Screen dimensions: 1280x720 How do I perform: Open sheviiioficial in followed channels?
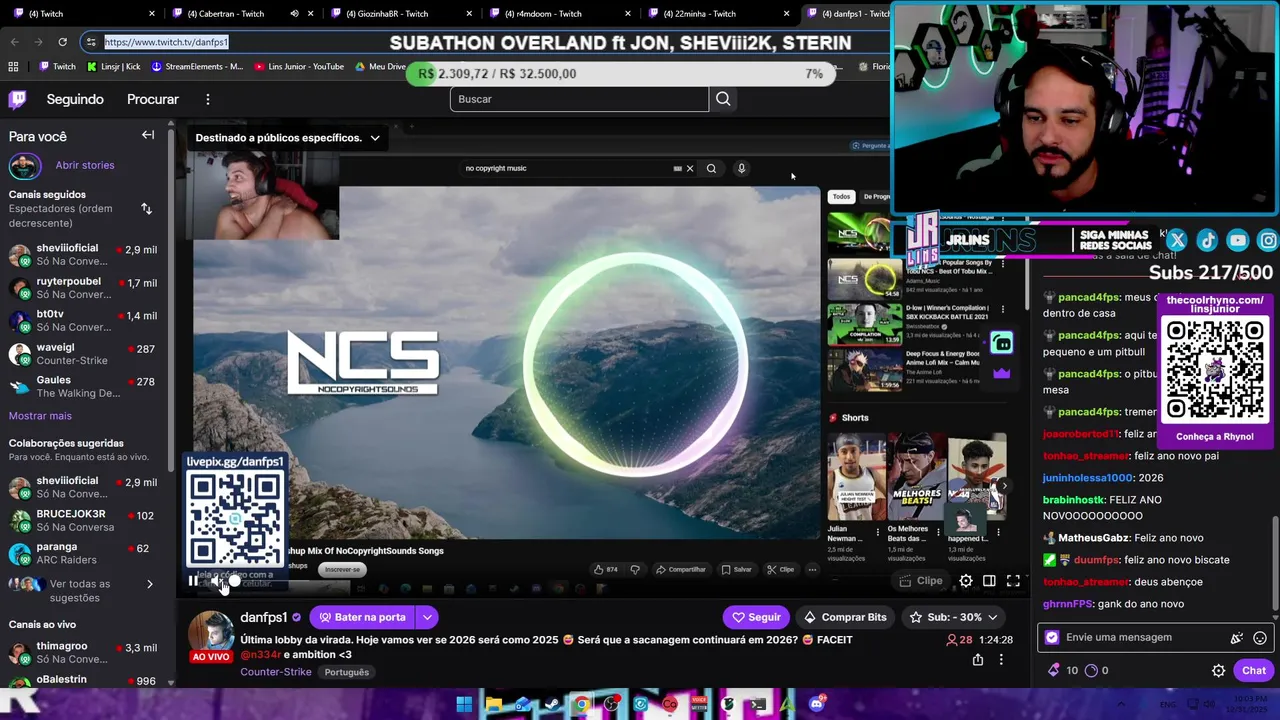(x=87, y=255)
